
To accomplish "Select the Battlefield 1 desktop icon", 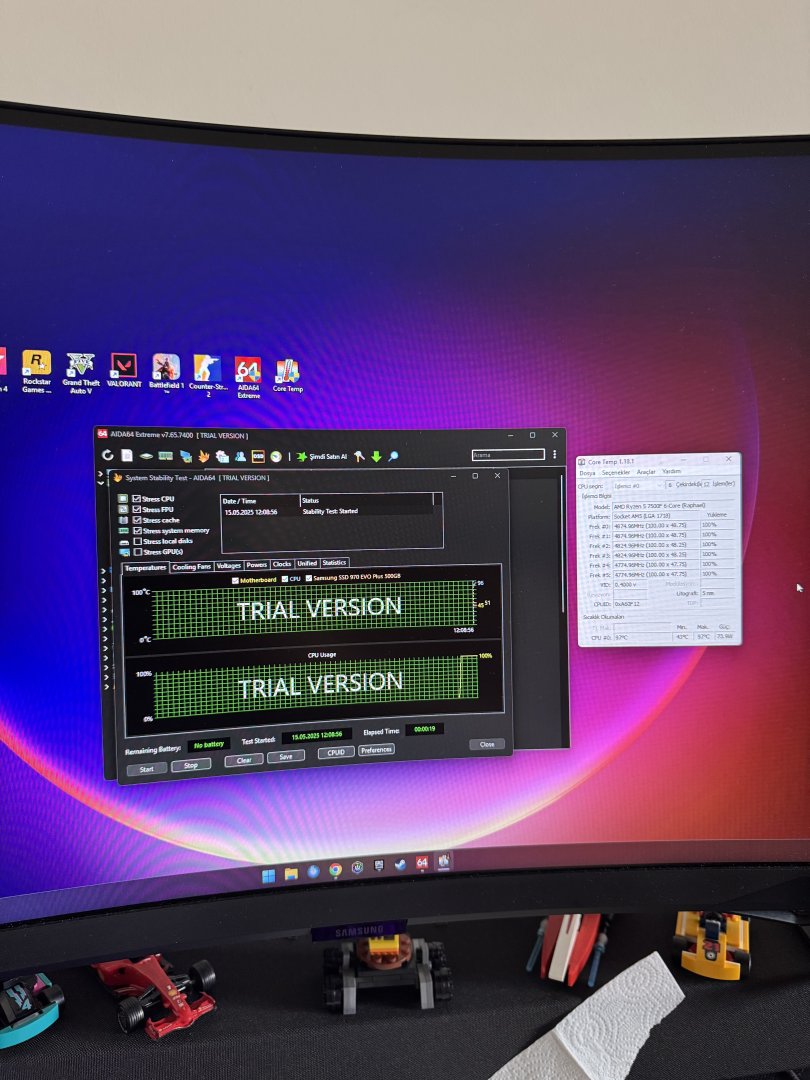I will pyautogui.click(x=167, y=372).
